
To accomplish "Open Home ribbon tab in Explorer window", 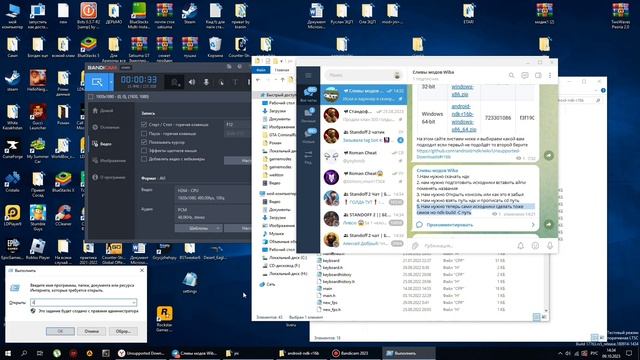I will [282, 70].
